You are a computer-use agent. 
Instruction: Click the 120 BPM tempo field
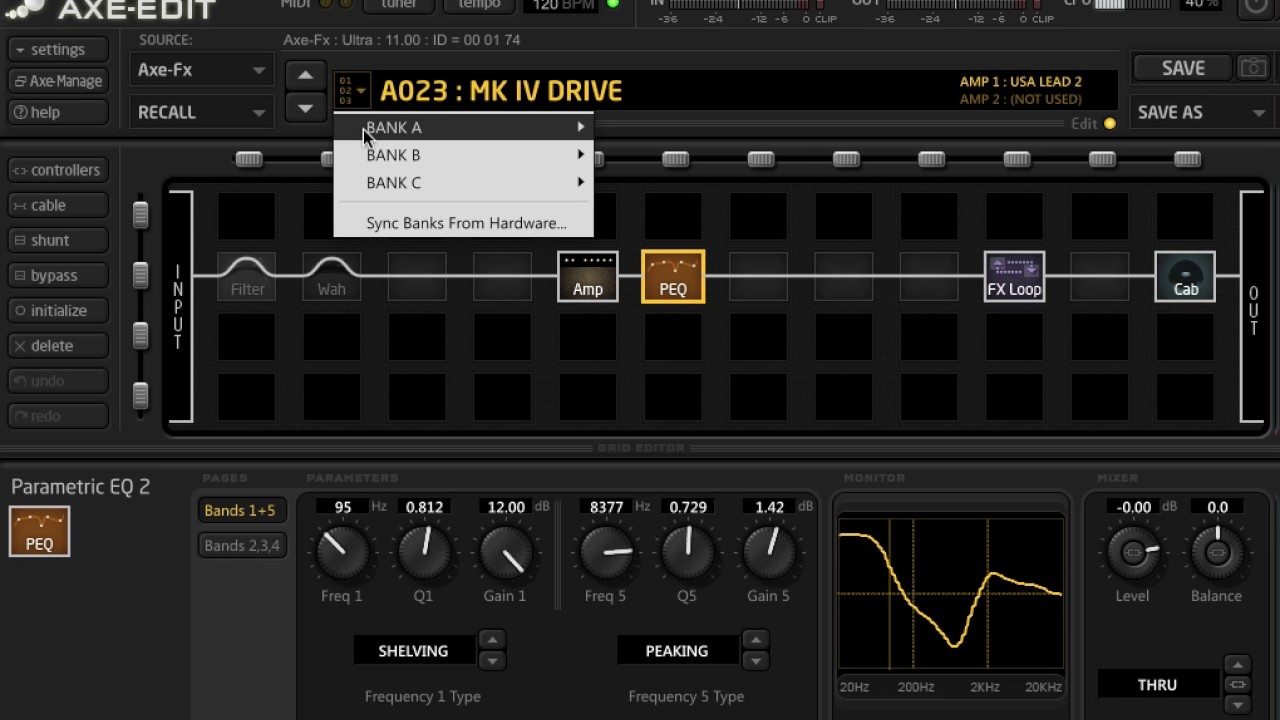point(563,6)
